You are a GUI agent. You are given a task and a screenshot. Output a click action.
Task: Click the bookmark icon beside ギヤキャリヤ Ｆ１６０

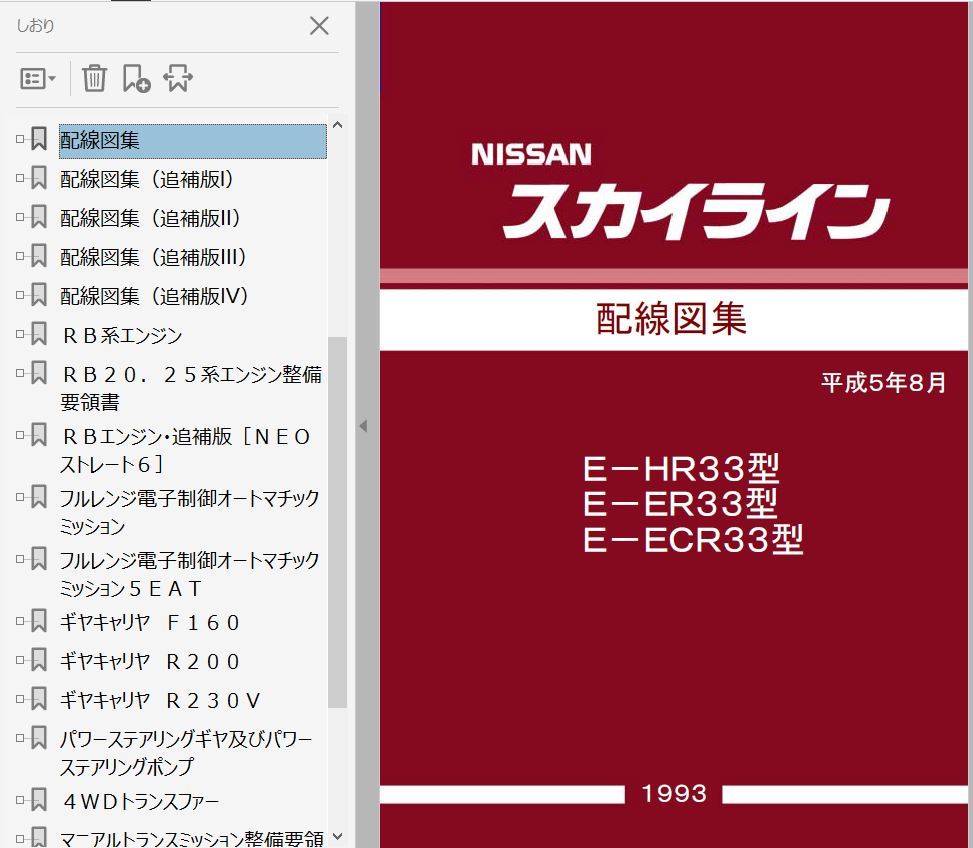(39, 622)
